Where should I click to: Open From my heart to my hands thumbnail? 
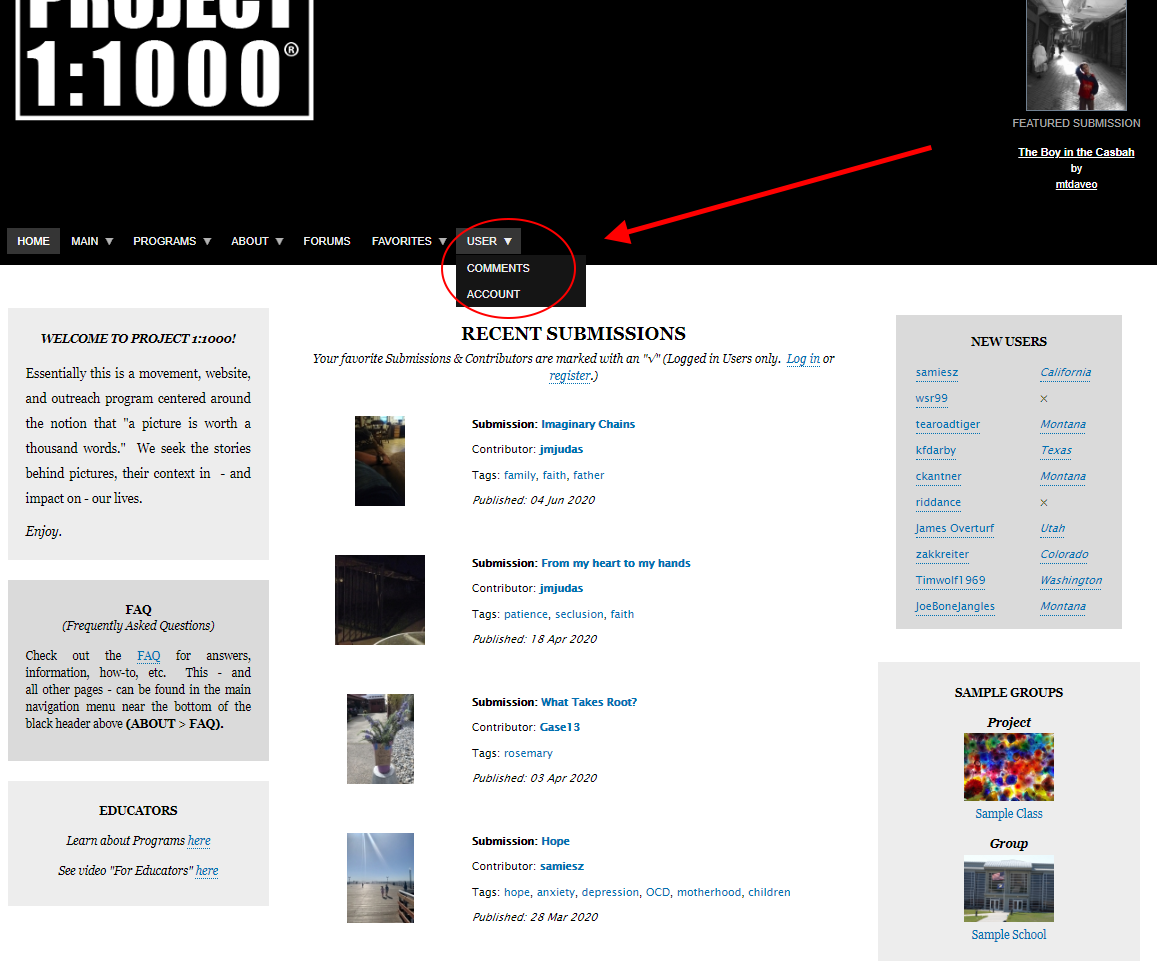[x=380, y=600]
